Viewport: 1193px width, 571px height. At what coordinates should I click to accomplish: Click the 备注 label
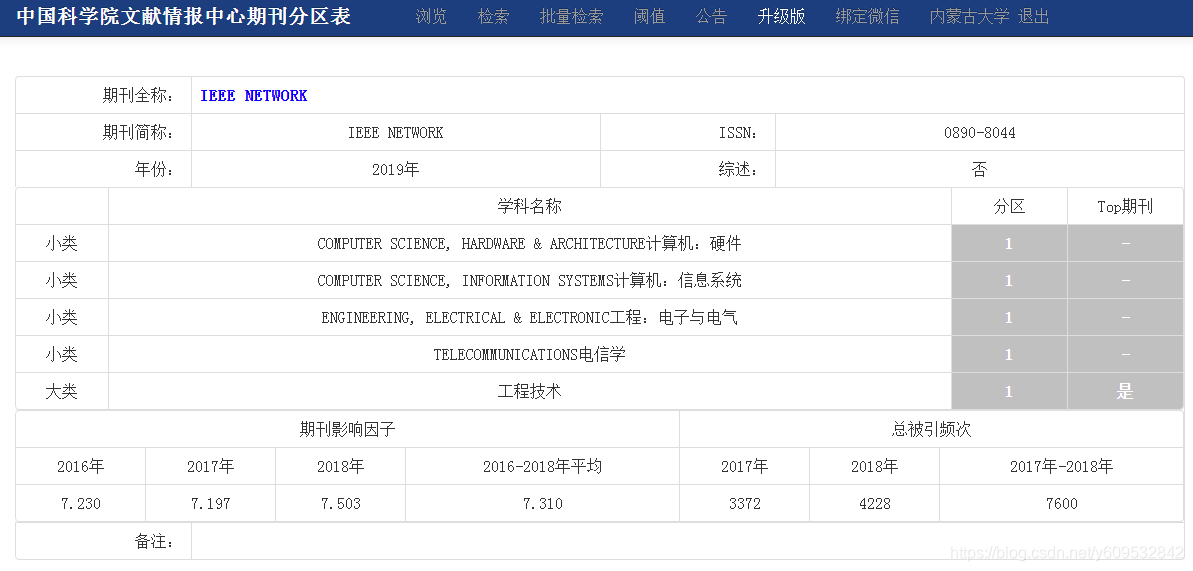pyautogui.click(x=154, y=541)
